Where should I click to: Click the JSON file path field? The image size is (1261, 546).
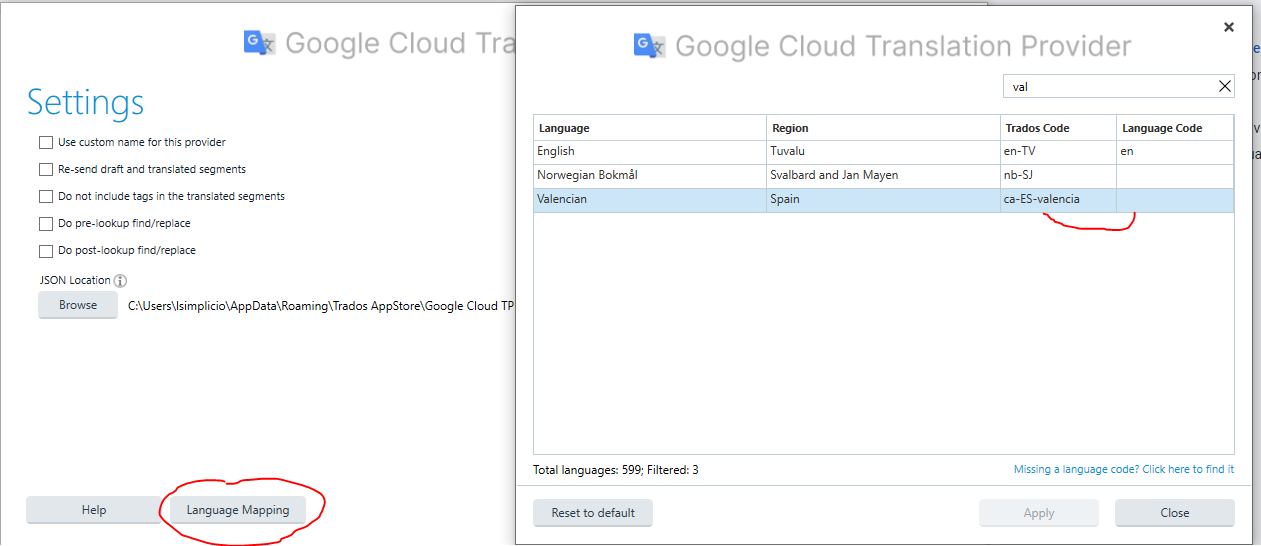[x=320, y=306]
